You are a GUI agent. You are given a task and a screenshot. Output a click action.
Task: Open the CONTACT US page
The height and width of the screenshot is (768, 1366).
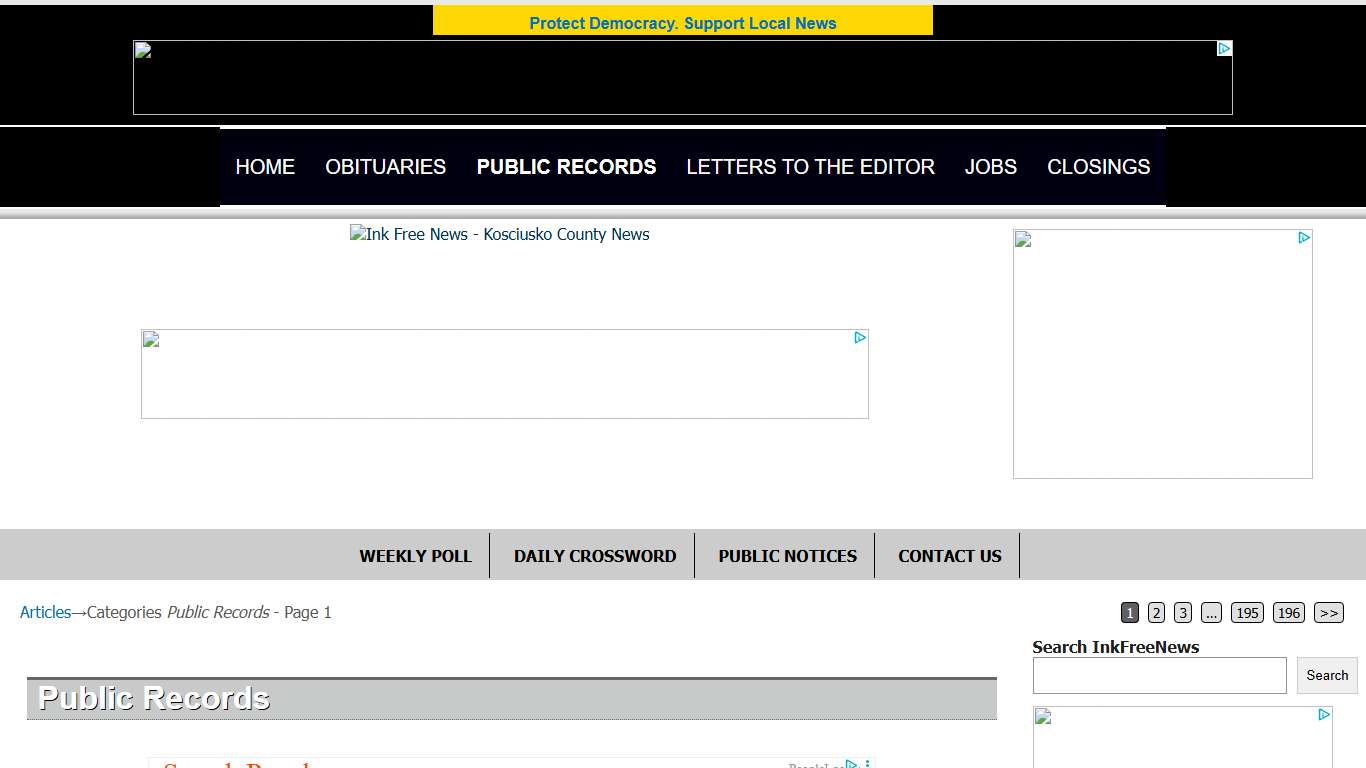(x=949, y=555)
